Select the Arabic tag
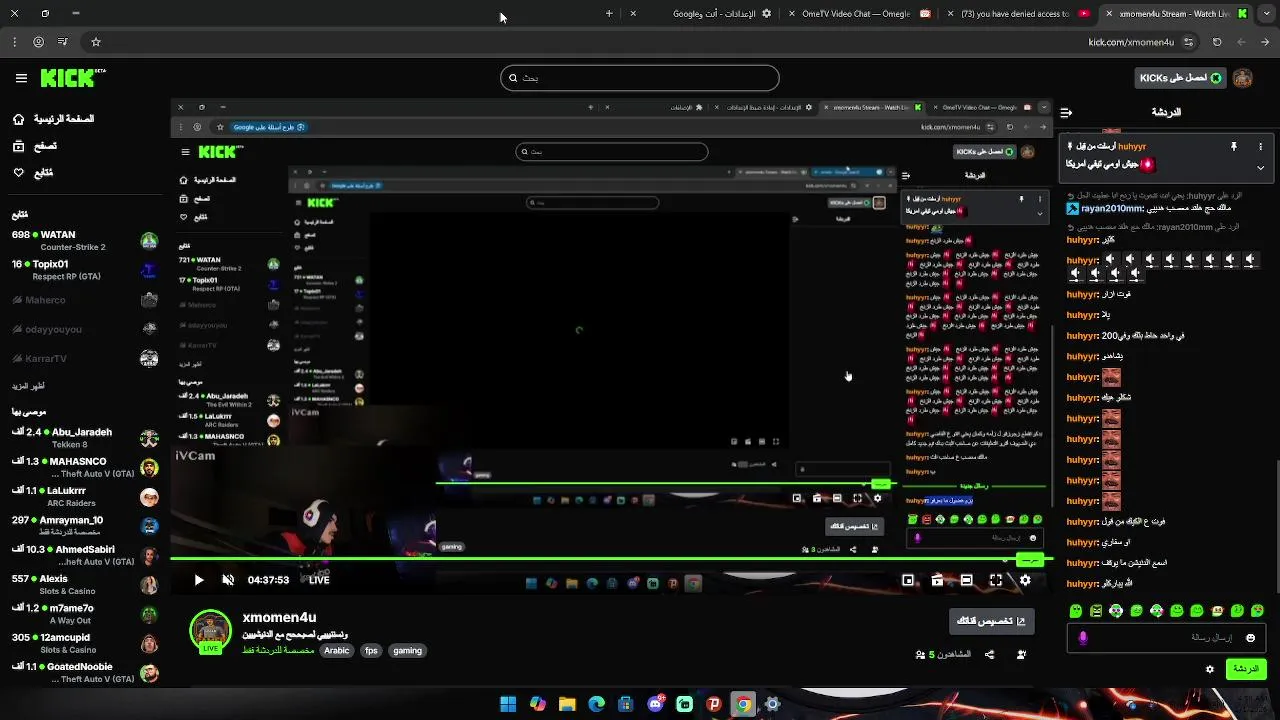Viewport: 1280px width, 720px height. (337, 651)
